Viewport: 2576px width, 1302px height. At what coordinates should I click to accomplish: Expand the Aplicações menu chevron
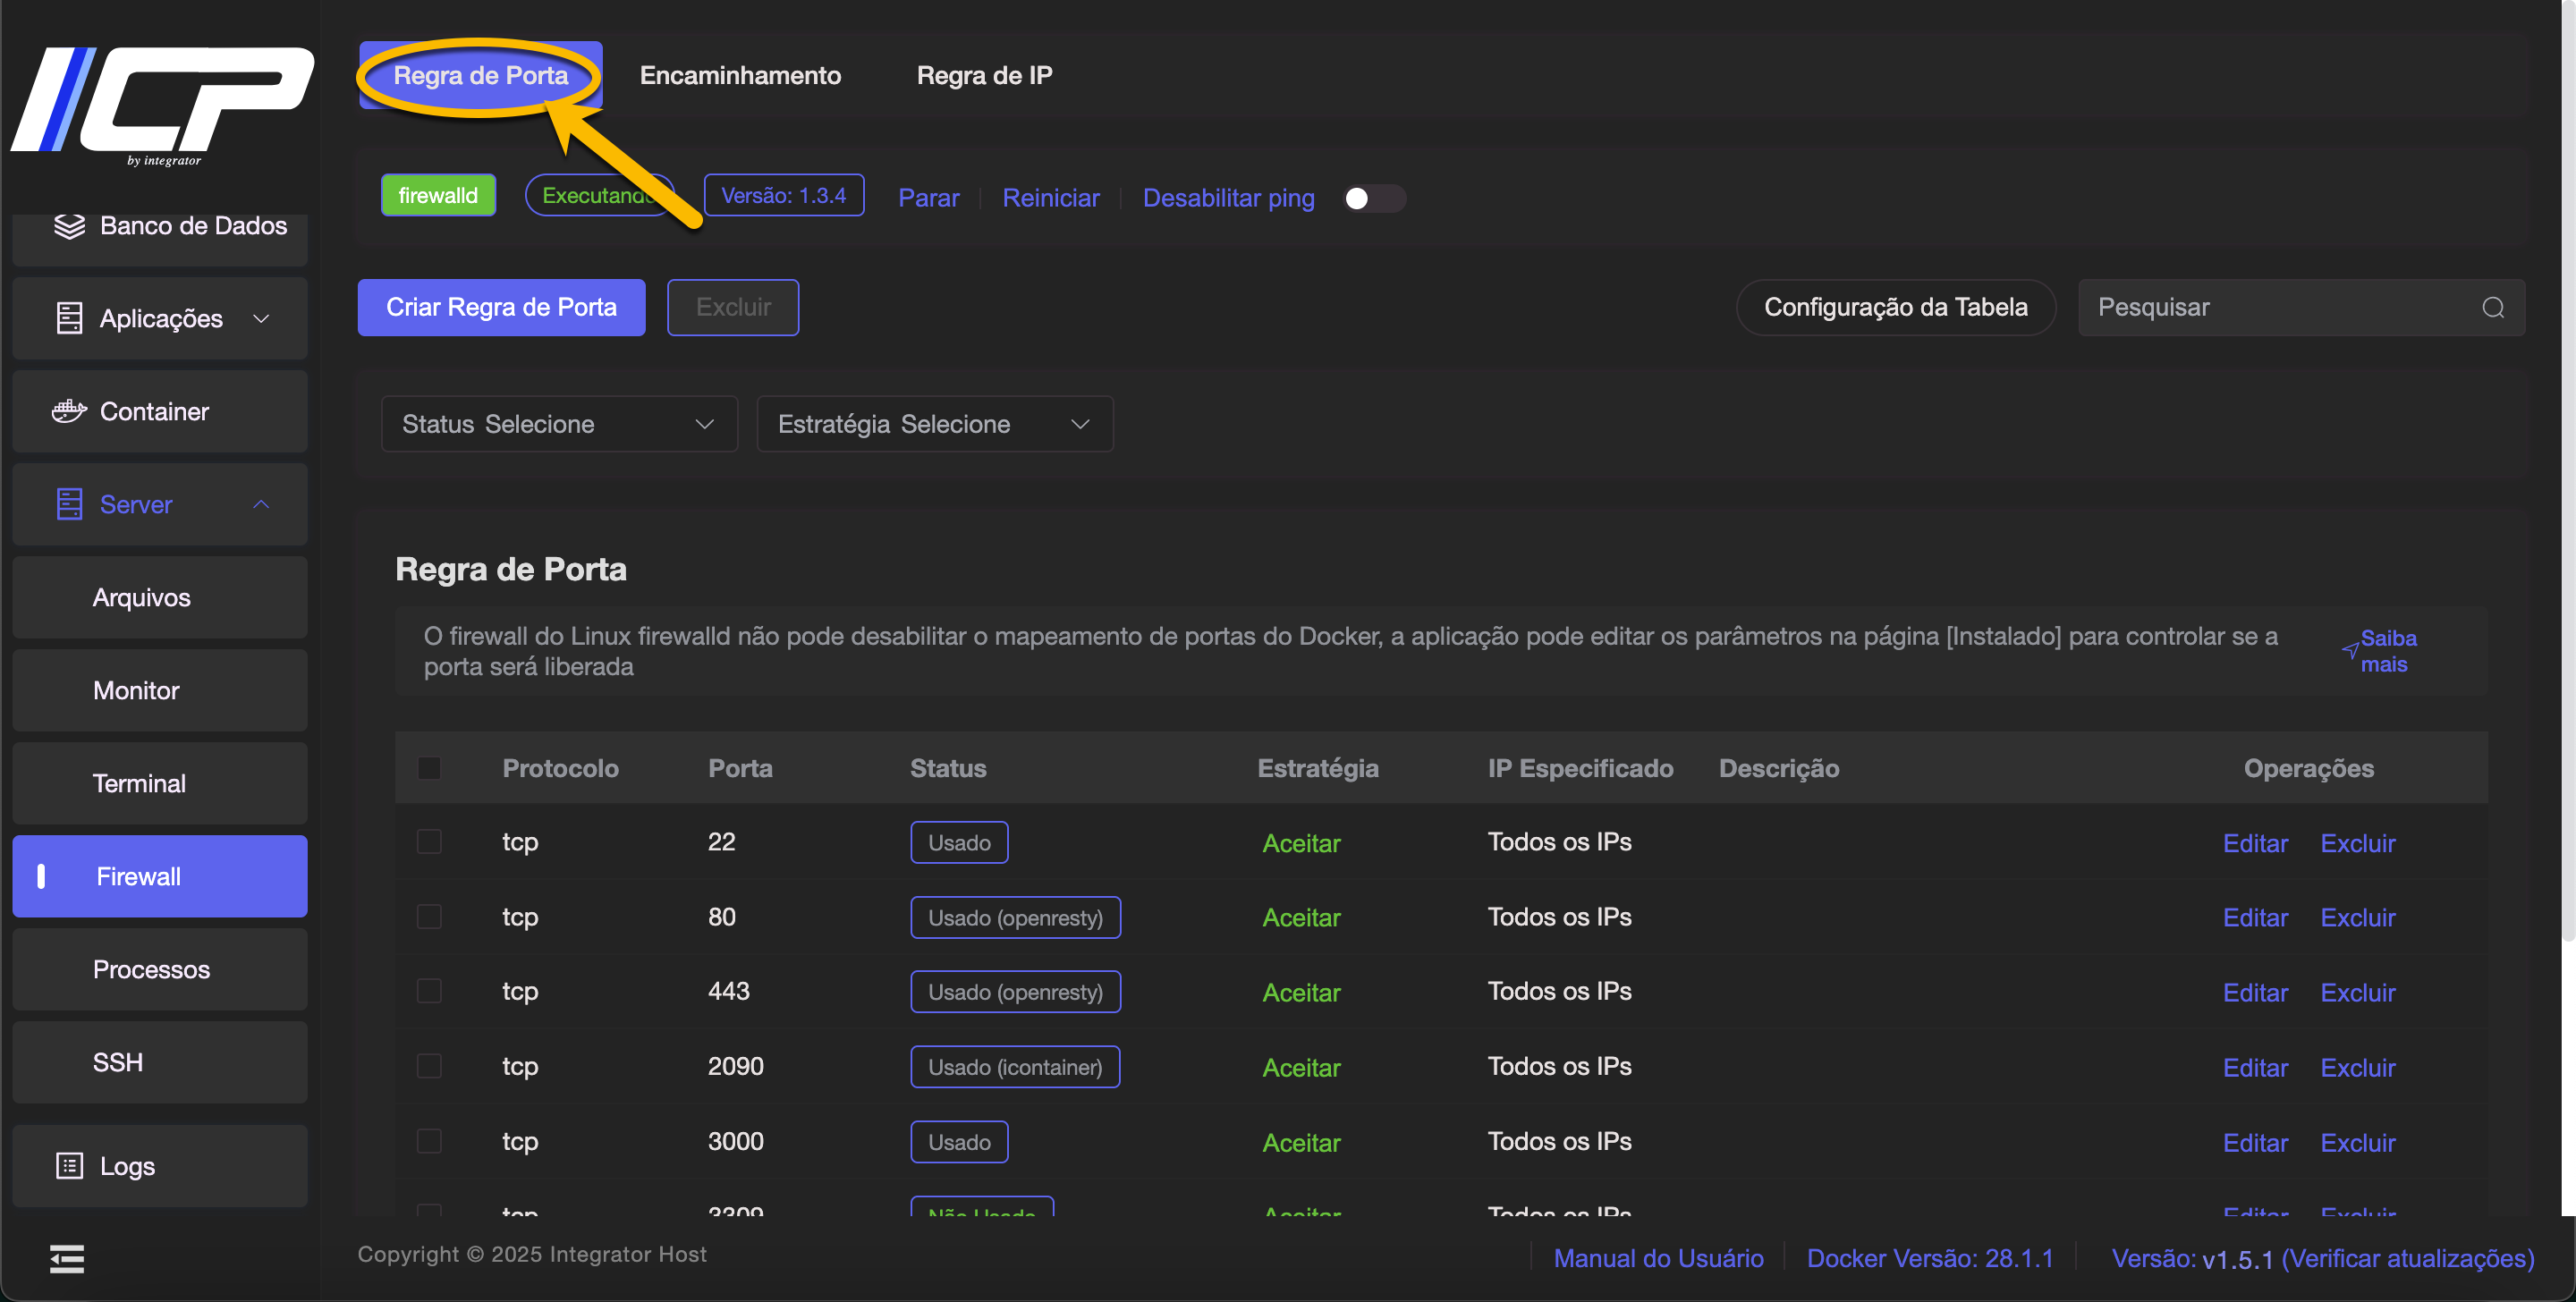pyautogui.click(x=261, y=318)
